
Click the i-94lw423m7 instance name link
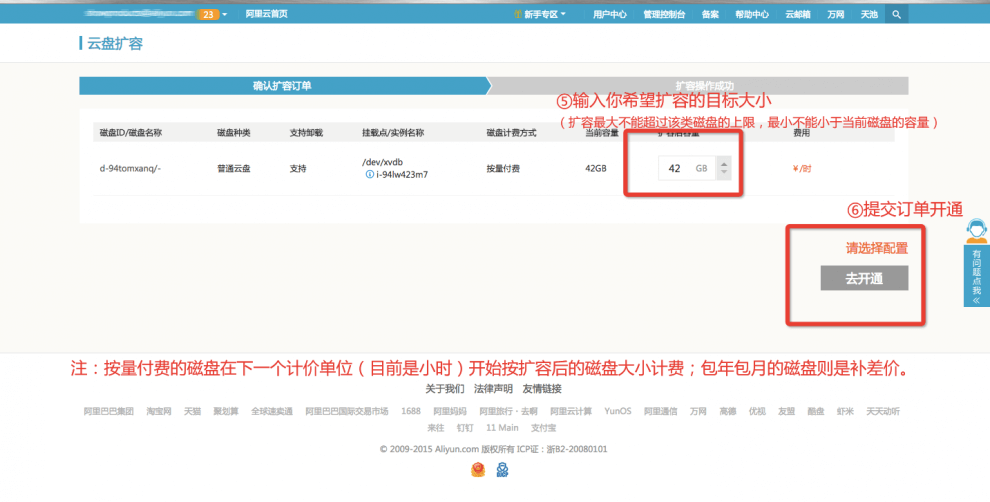(402, 175)
